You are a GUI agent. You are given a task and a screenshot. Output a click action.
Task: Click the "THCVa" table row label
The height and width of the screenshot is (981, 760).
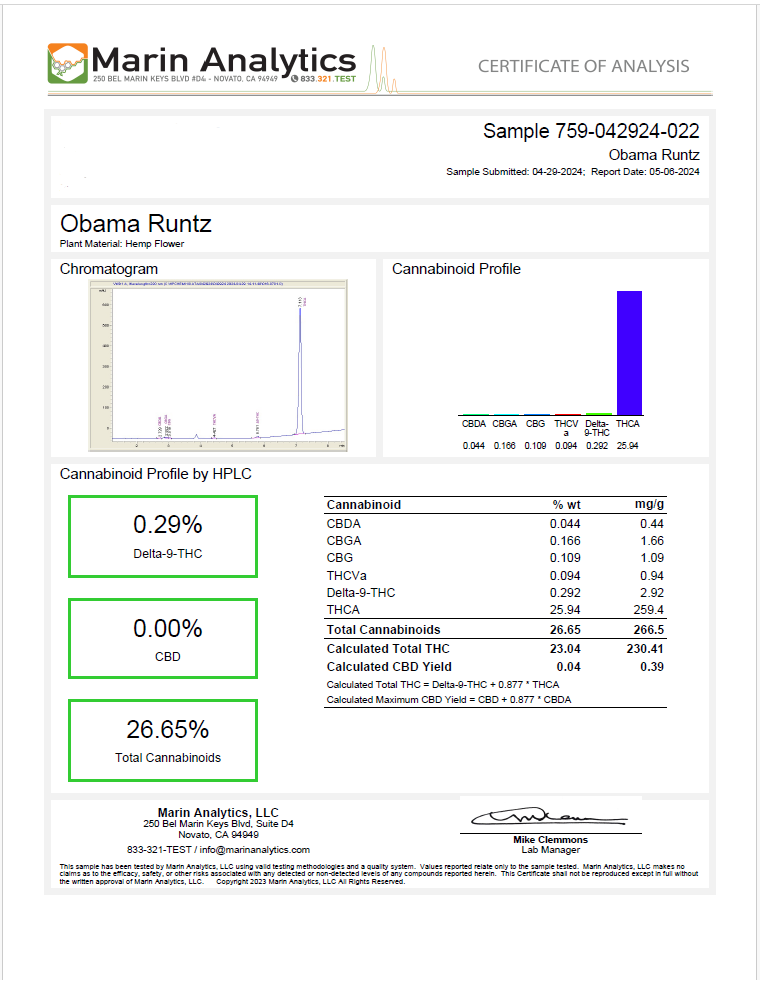point(347,576)
